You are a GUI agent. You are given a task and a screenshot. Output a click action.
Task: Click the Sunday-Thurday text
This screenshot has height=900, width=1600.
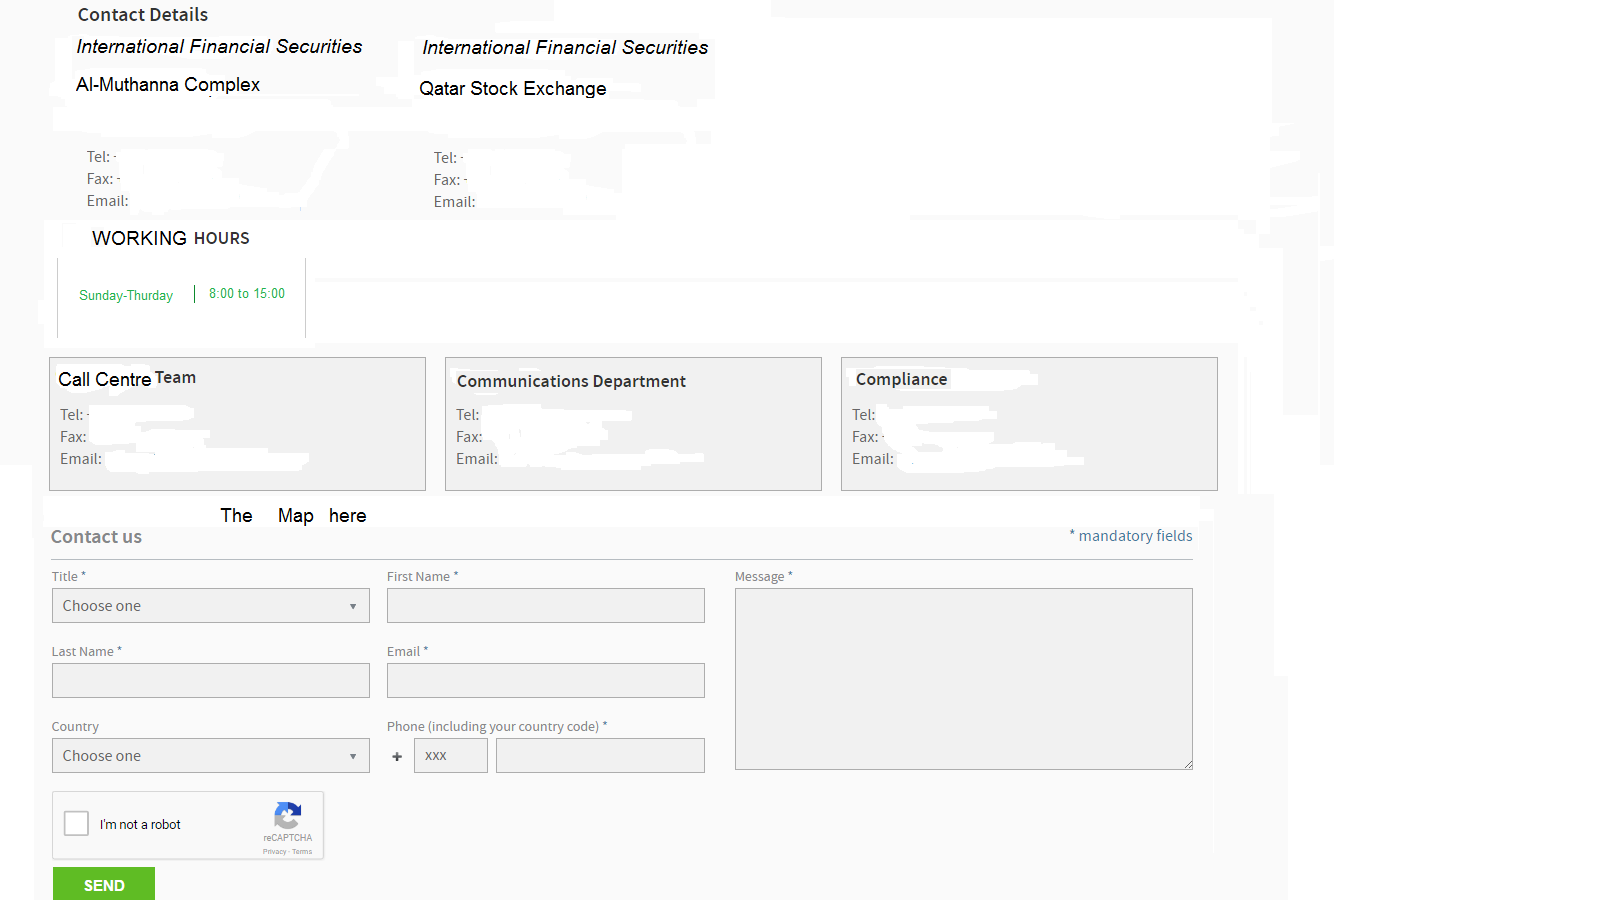point(126,295)
